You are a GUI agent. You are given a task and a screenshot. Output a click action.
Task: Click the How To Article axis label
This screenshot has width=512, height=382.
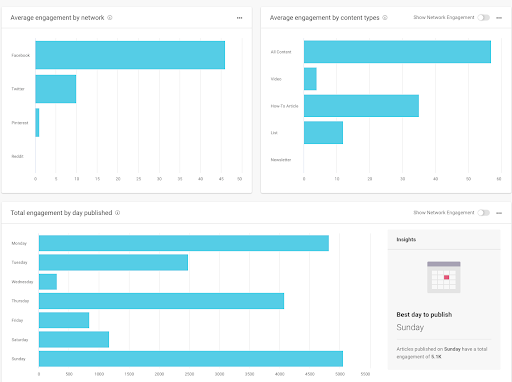point(284,106)
